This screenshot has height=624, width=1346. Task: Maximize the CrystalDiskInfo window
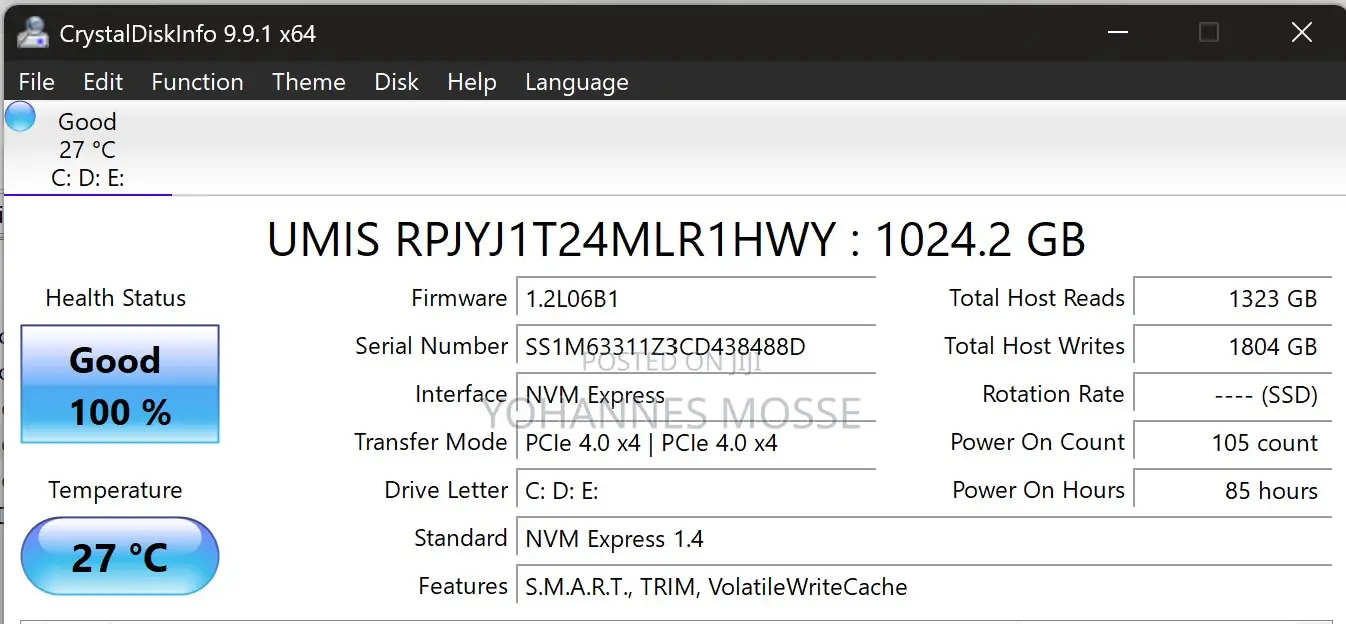point(1208,33)
